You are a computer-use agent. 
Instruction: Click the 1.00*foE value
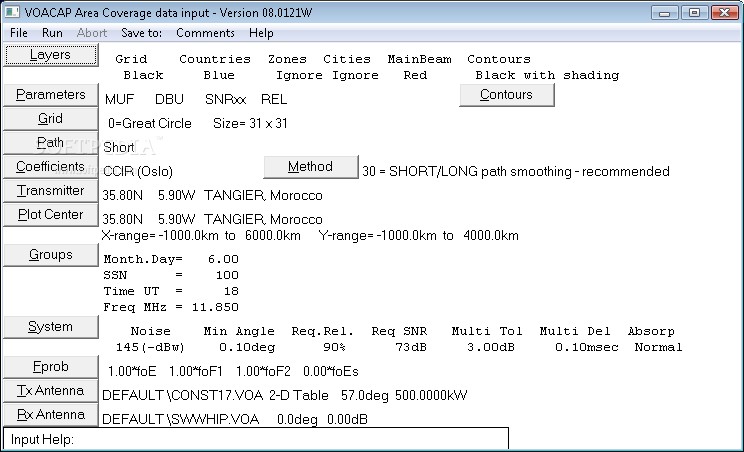click(x=132, y=371)
